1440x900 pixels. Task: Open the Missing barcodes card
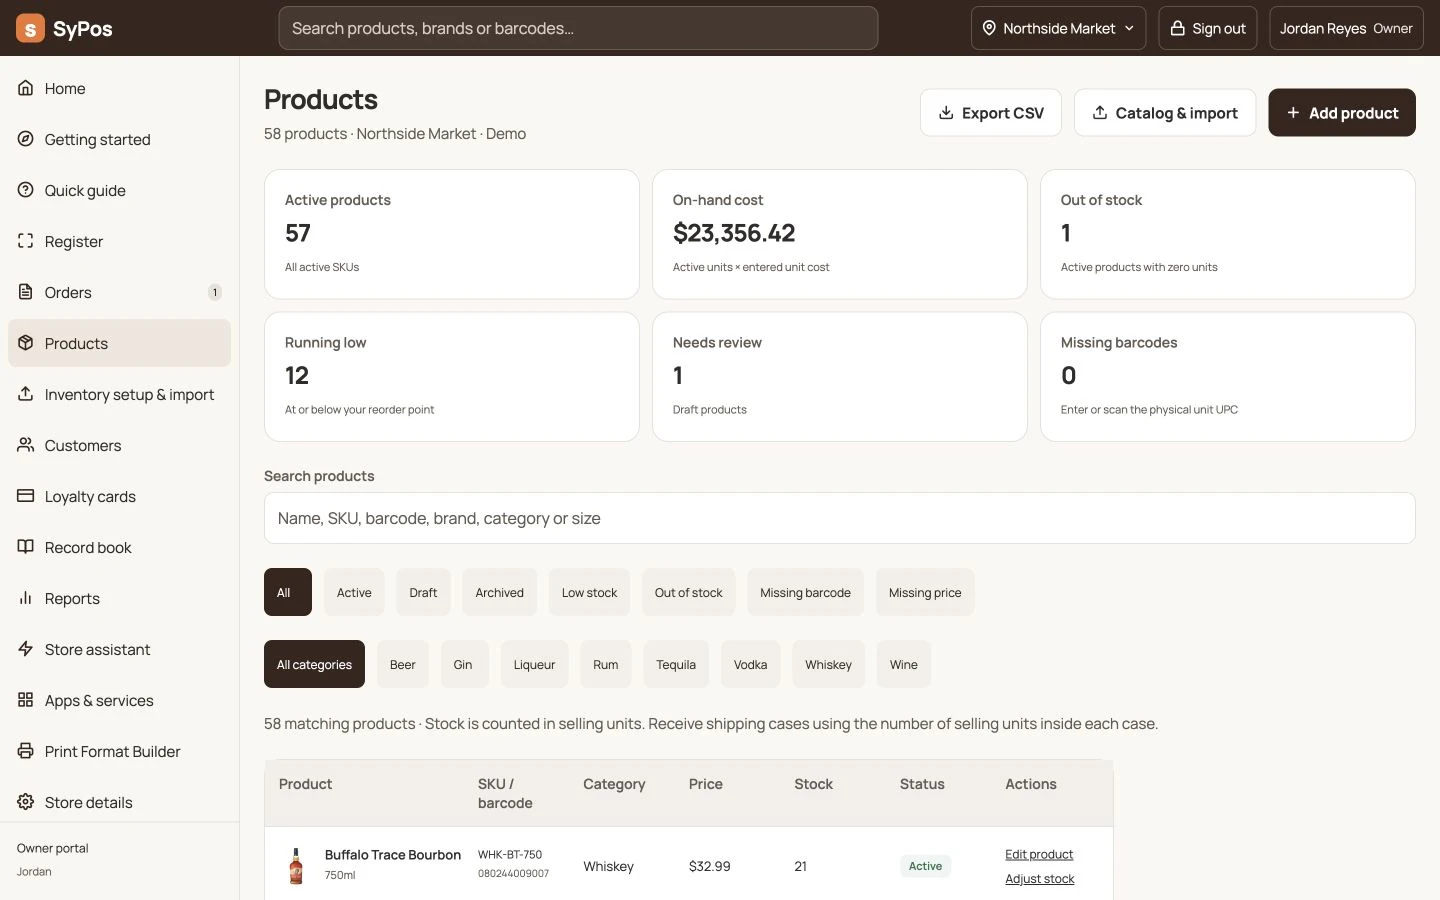point(1228,377)
